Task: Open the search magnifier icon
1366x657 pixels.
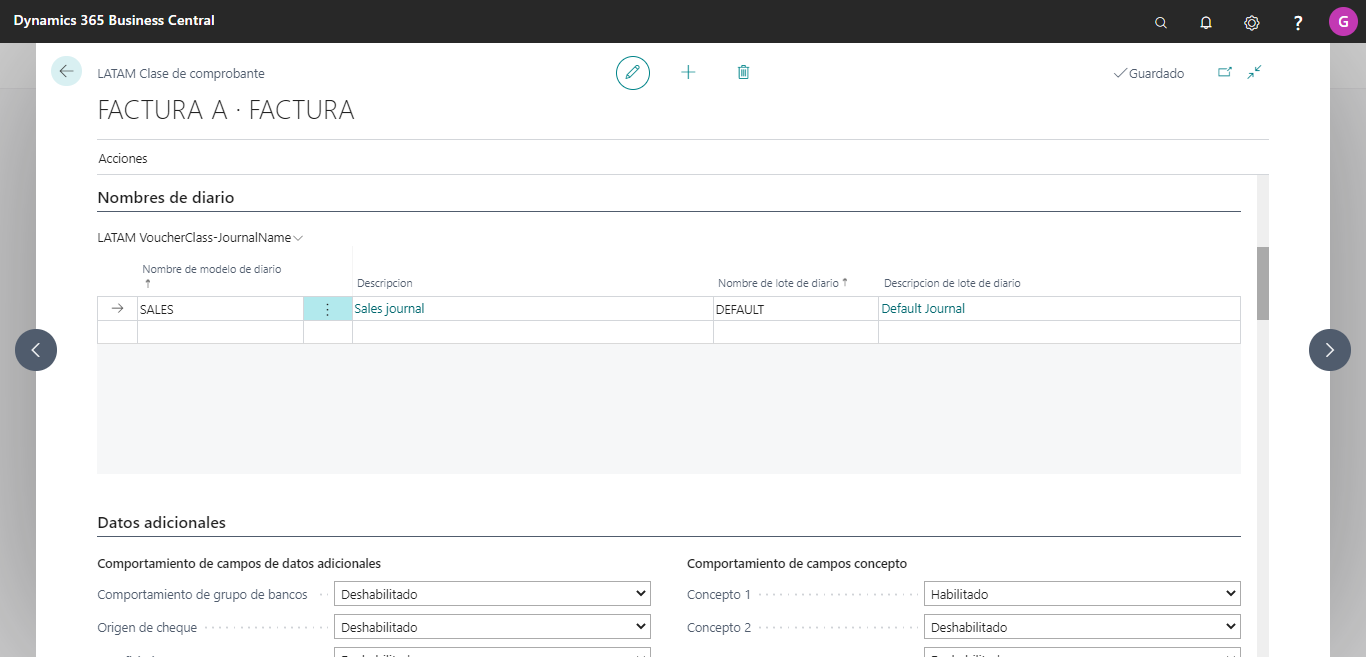Action: (1161, 22)
